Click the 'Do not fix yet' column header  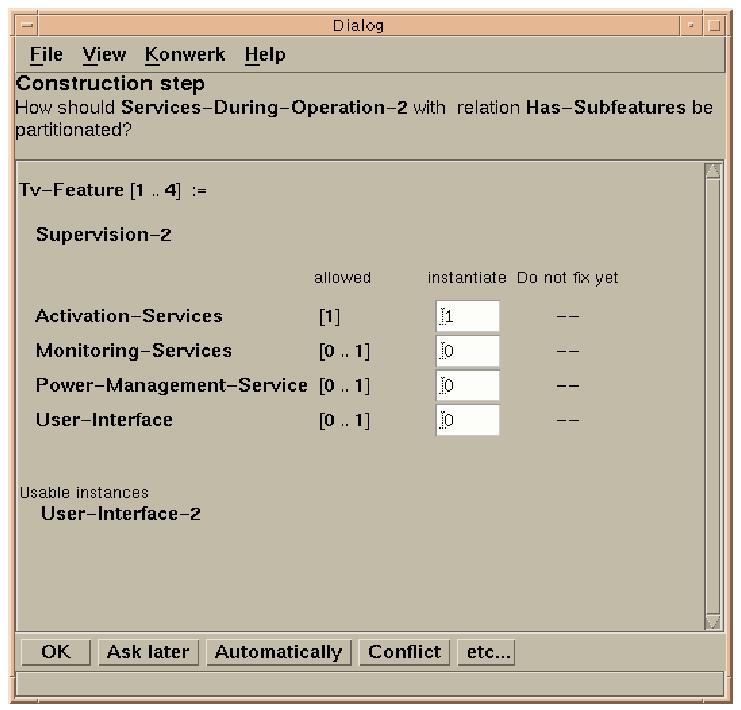click(568, 278)
